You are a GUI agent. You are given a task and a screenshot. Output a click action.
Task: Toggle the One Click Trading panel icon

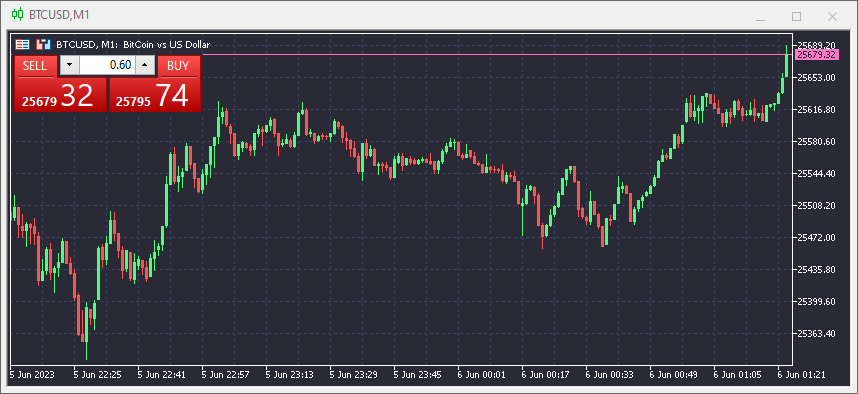[22, 45]
